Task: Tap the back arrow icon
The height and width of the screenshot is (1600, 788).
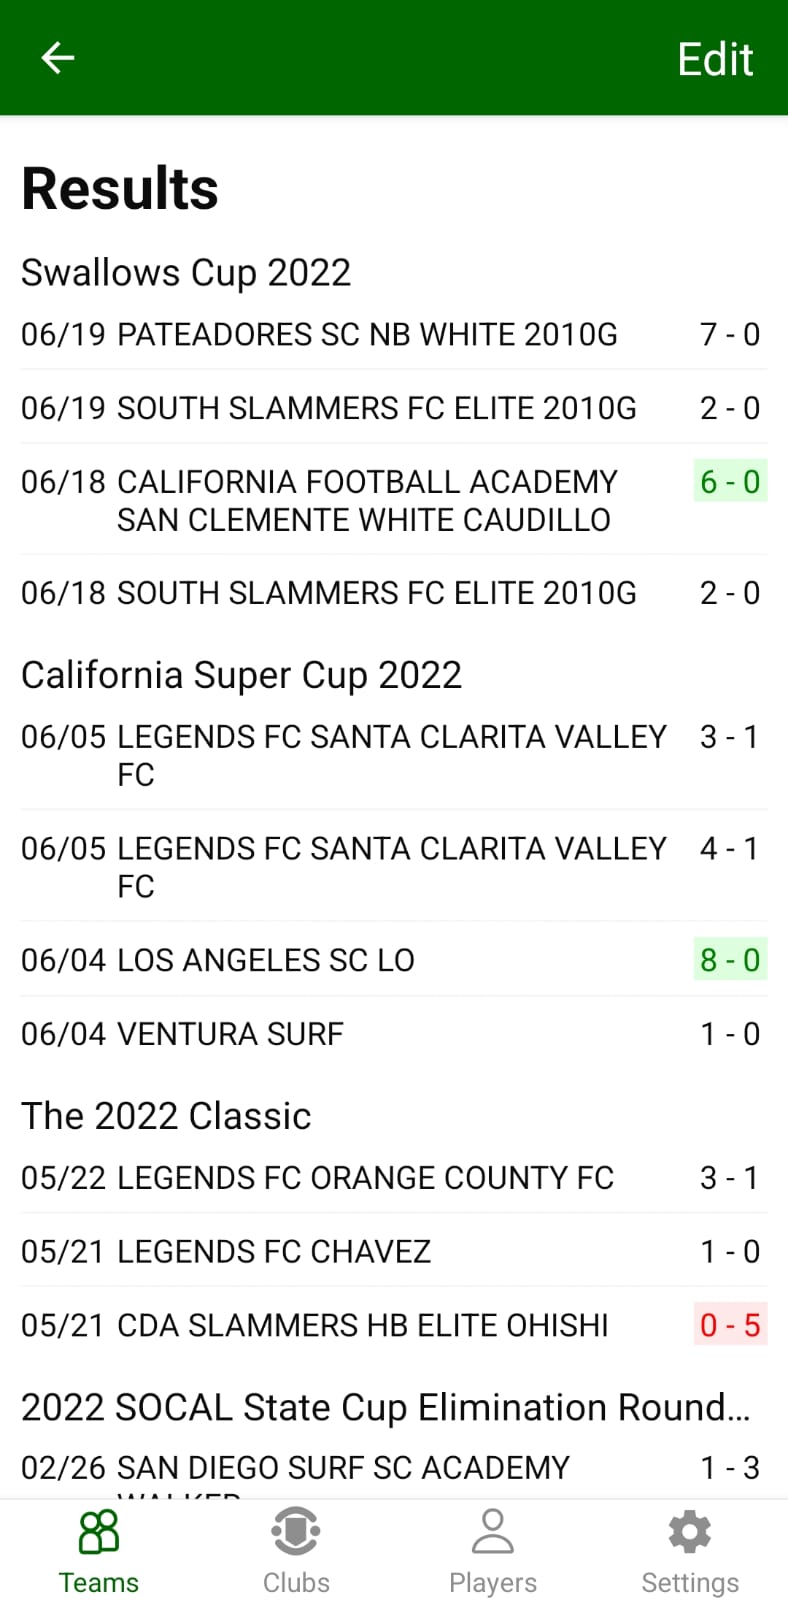Action: tap(57, 58)
